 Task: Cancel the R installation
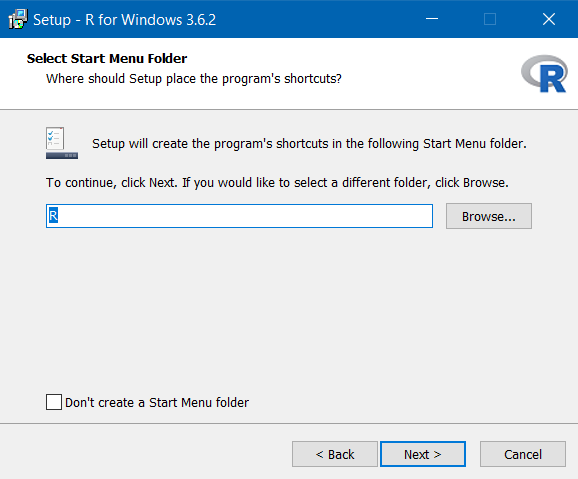tap(523, 454)
